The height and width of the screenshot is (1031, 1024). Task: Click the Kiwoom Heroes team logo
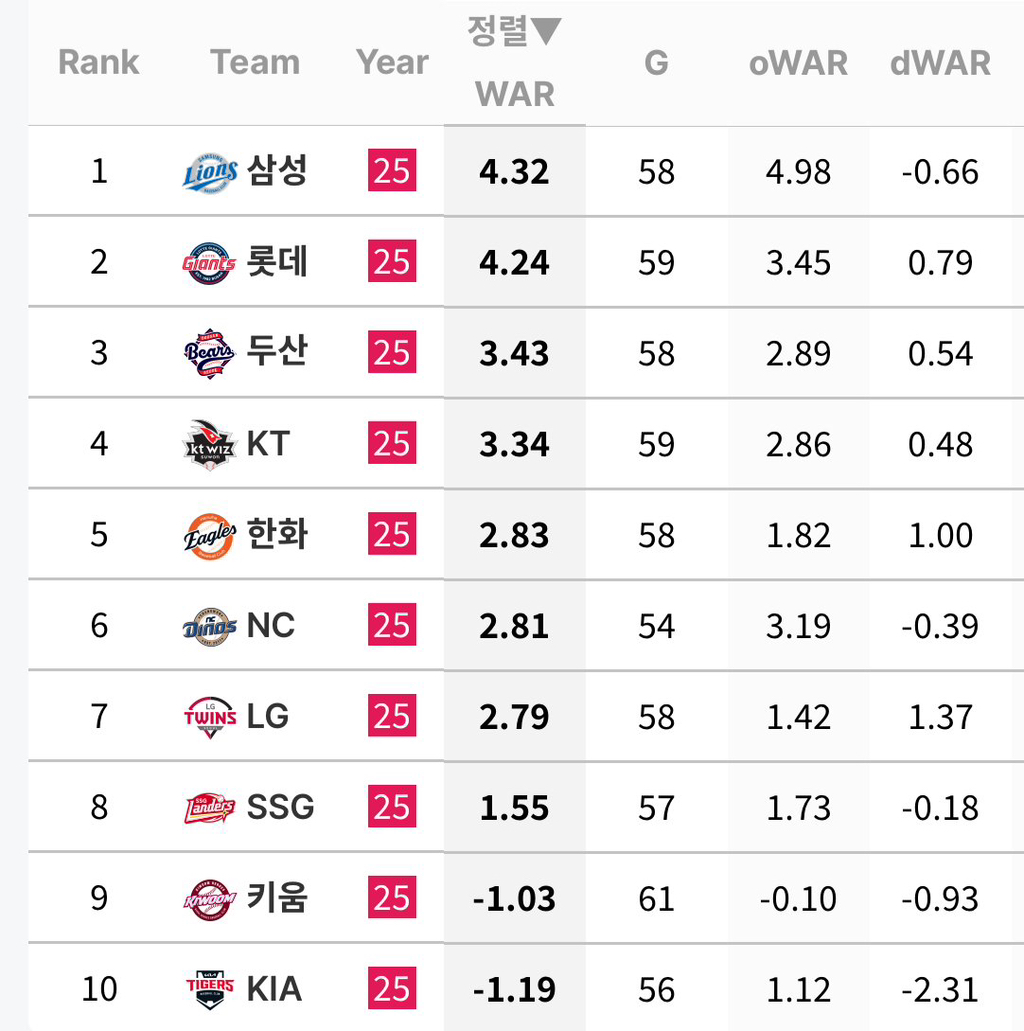[210, 899]
